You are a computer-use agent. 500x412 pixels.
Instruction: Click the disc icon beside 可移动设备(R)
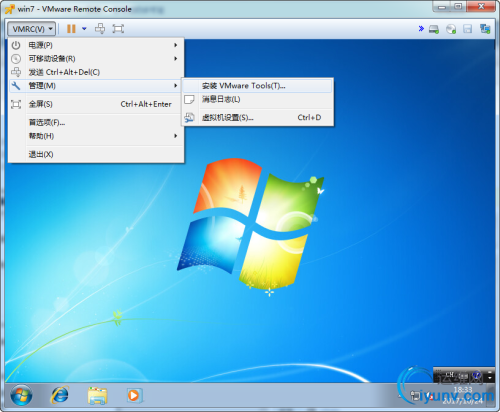click(16, 59)
